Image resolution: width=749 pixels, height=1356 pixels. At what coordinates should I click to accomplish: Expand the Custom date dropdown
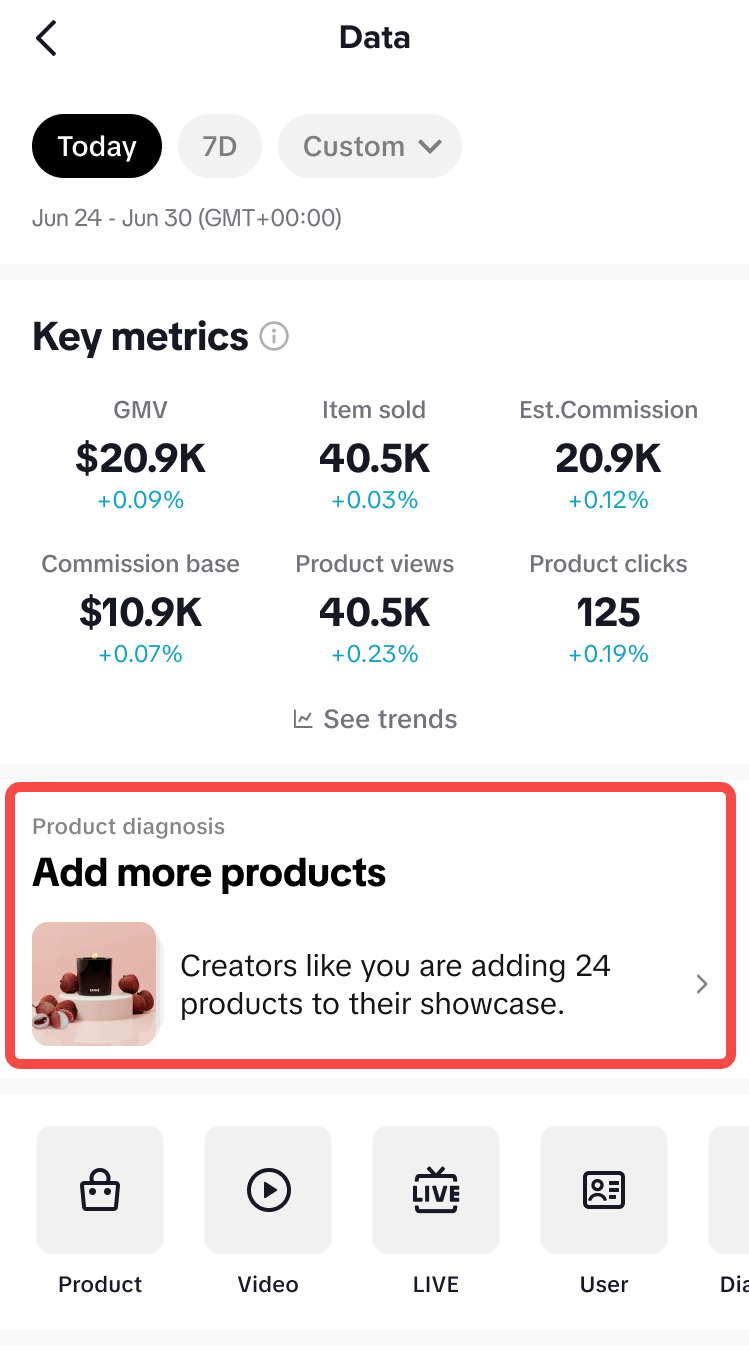(370, 146)
